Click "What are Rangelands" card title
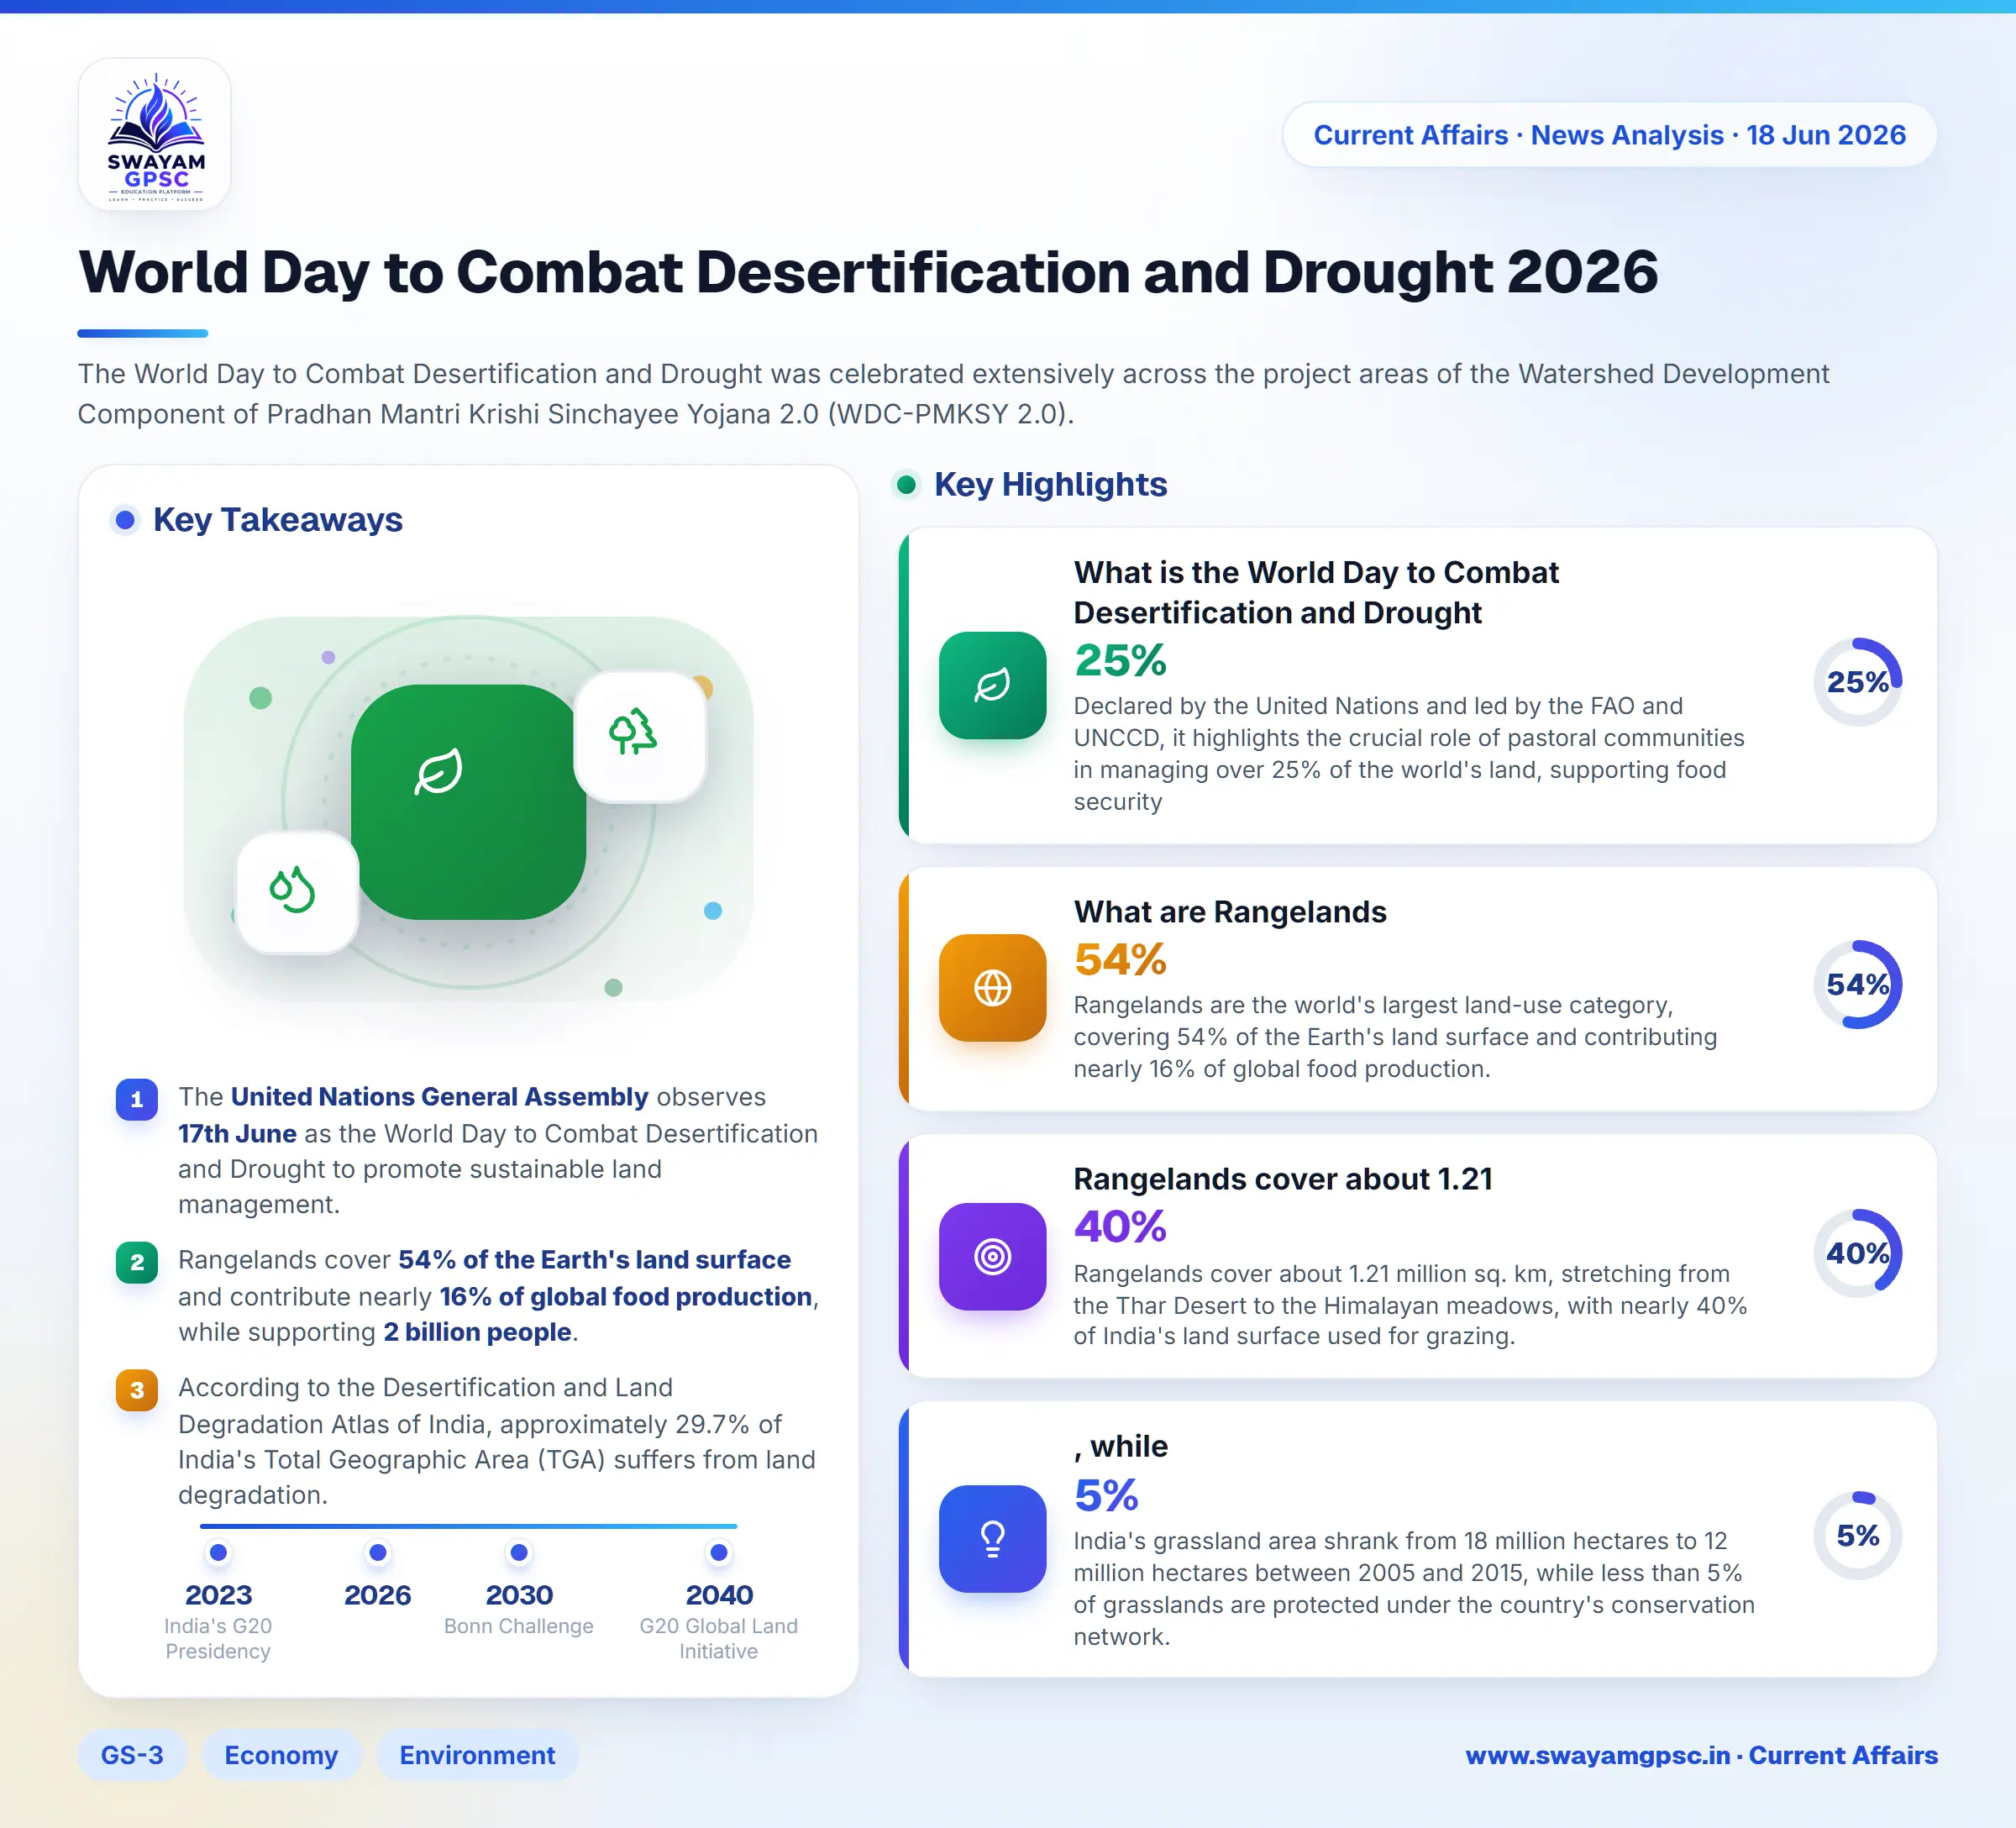The width and height of the screenshot is (2016, 1828). (1230, 912)
